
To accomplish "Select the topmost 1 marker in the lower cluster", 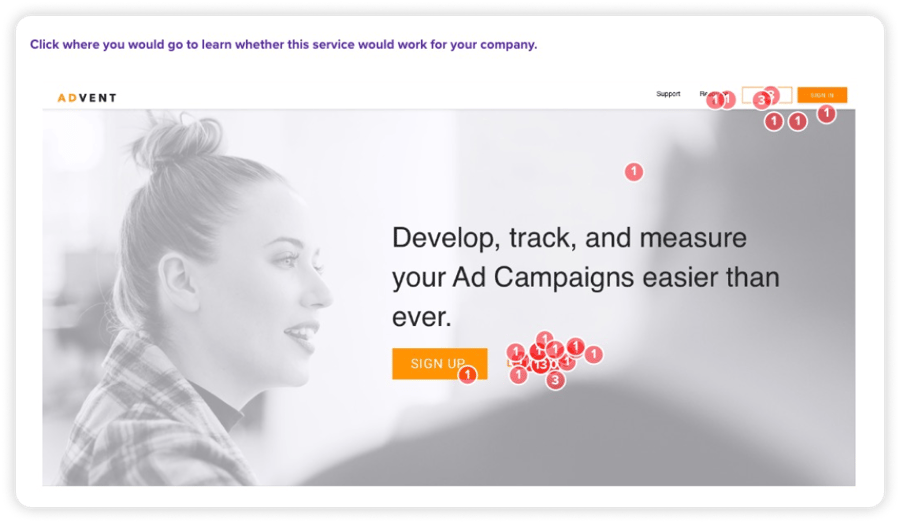I will [x=544, y=339].
